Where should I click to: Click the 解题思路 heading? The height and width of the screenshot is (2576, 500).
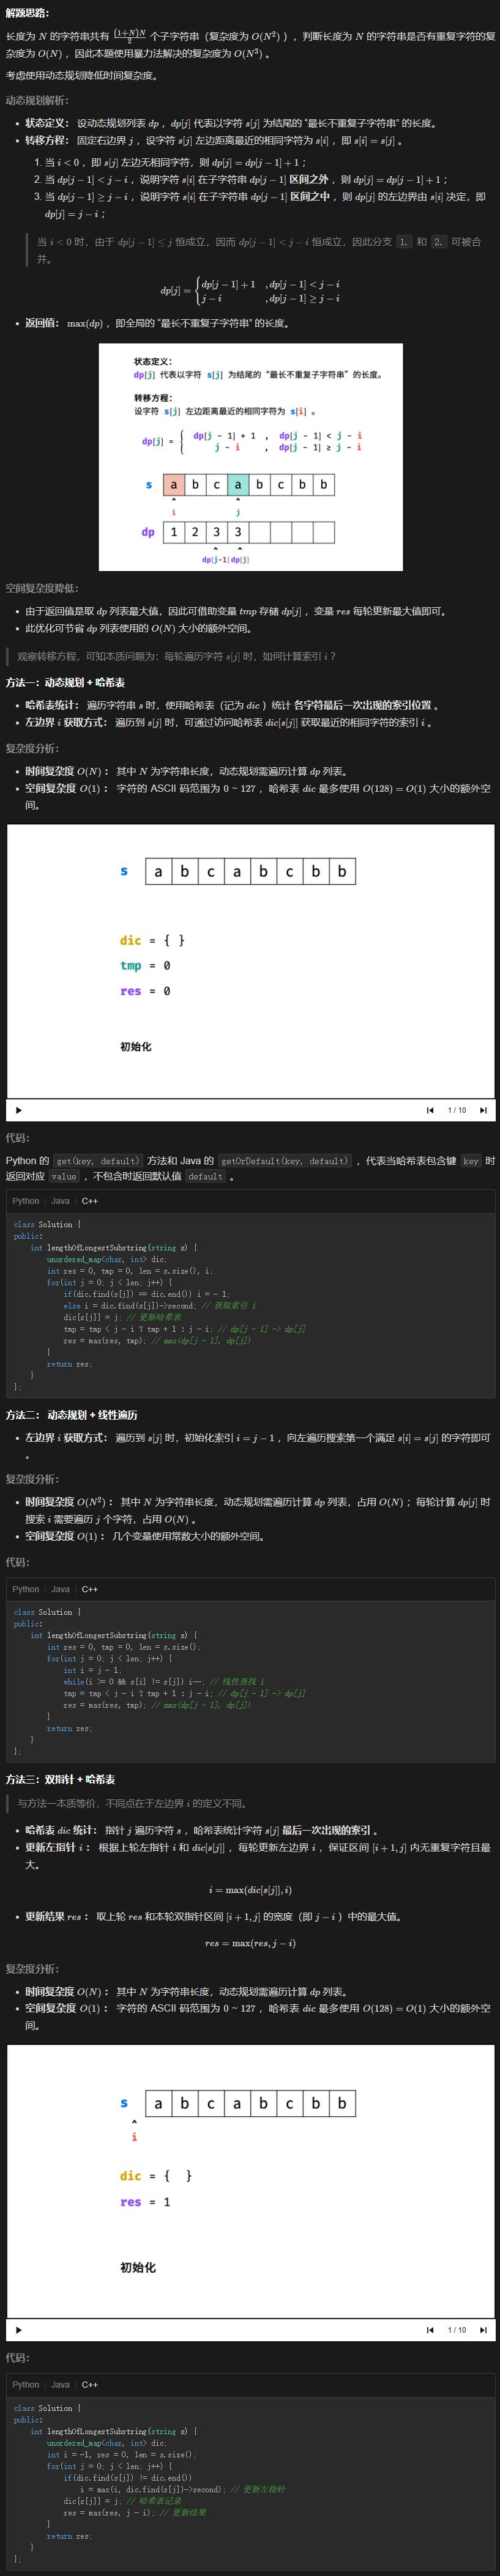[28, 12]
